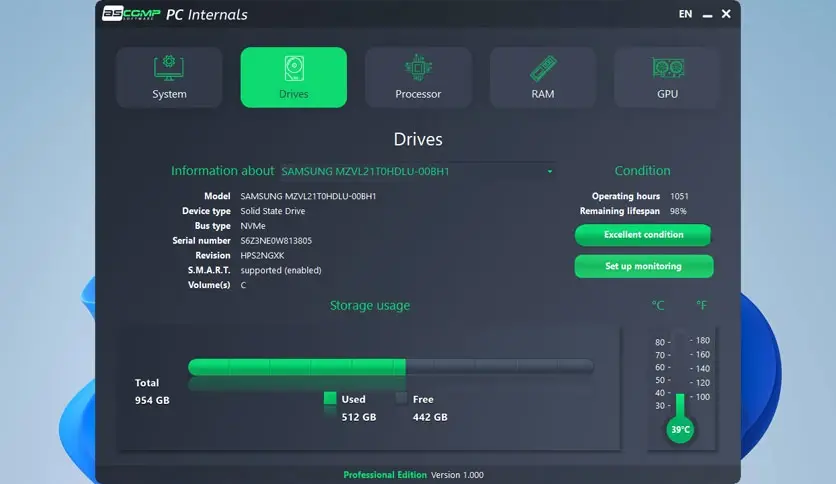Viewport: 836px width, 484px height.
Task: Click the Solid State Drive text
Action: [x=272, y=211]
